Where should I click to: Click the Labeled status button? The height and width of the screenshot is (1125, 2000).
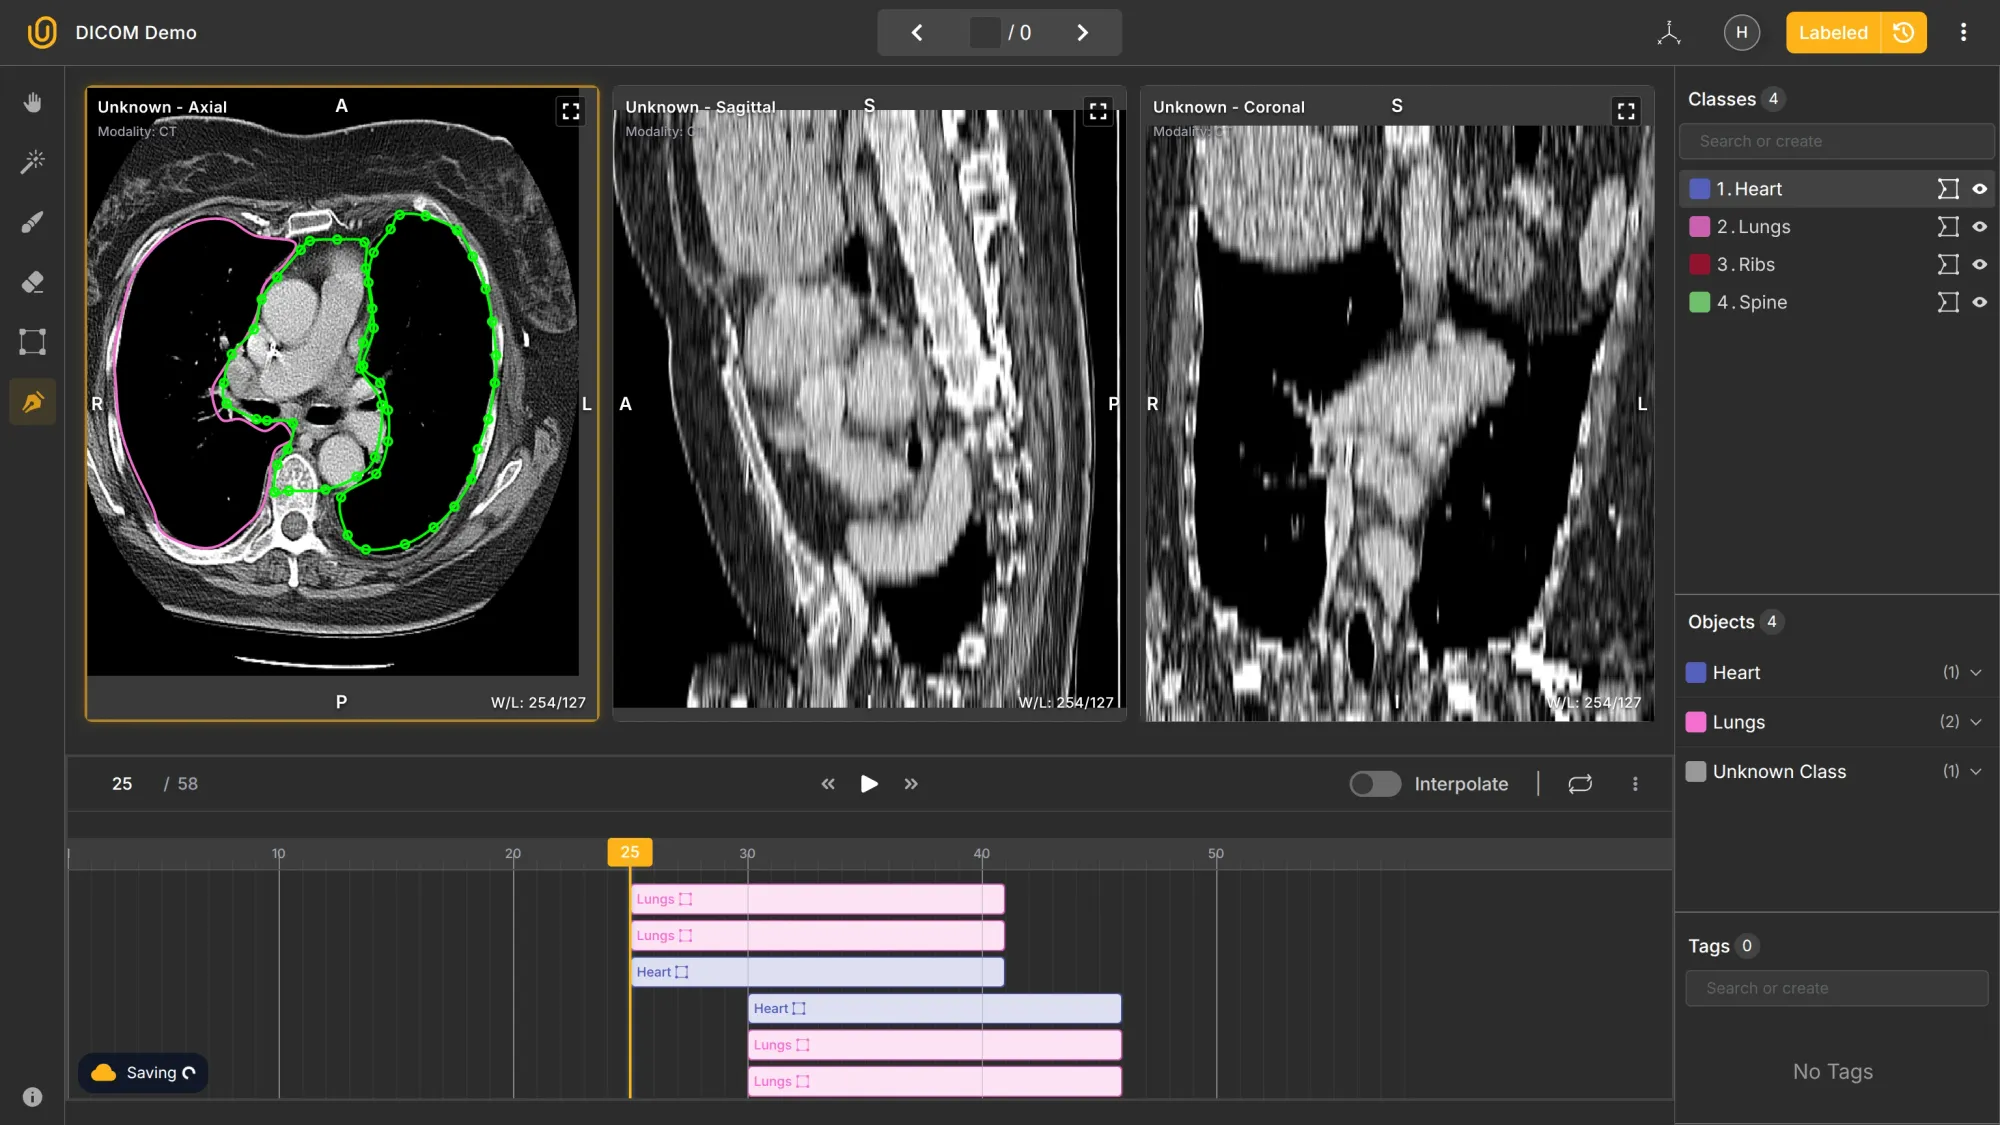point(1833,32)
